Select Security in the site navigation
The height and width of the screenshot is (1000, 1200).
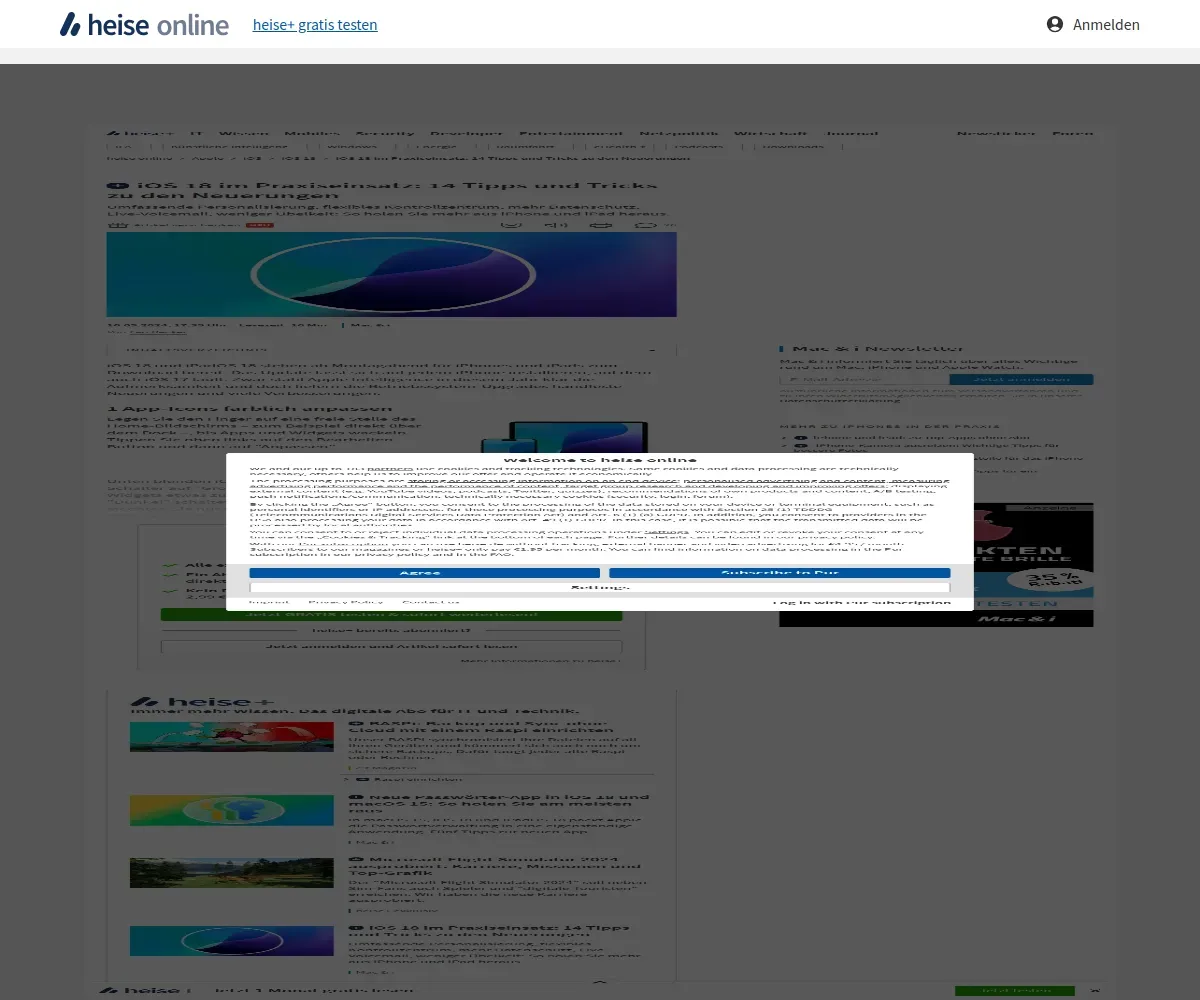click(384, 133)
